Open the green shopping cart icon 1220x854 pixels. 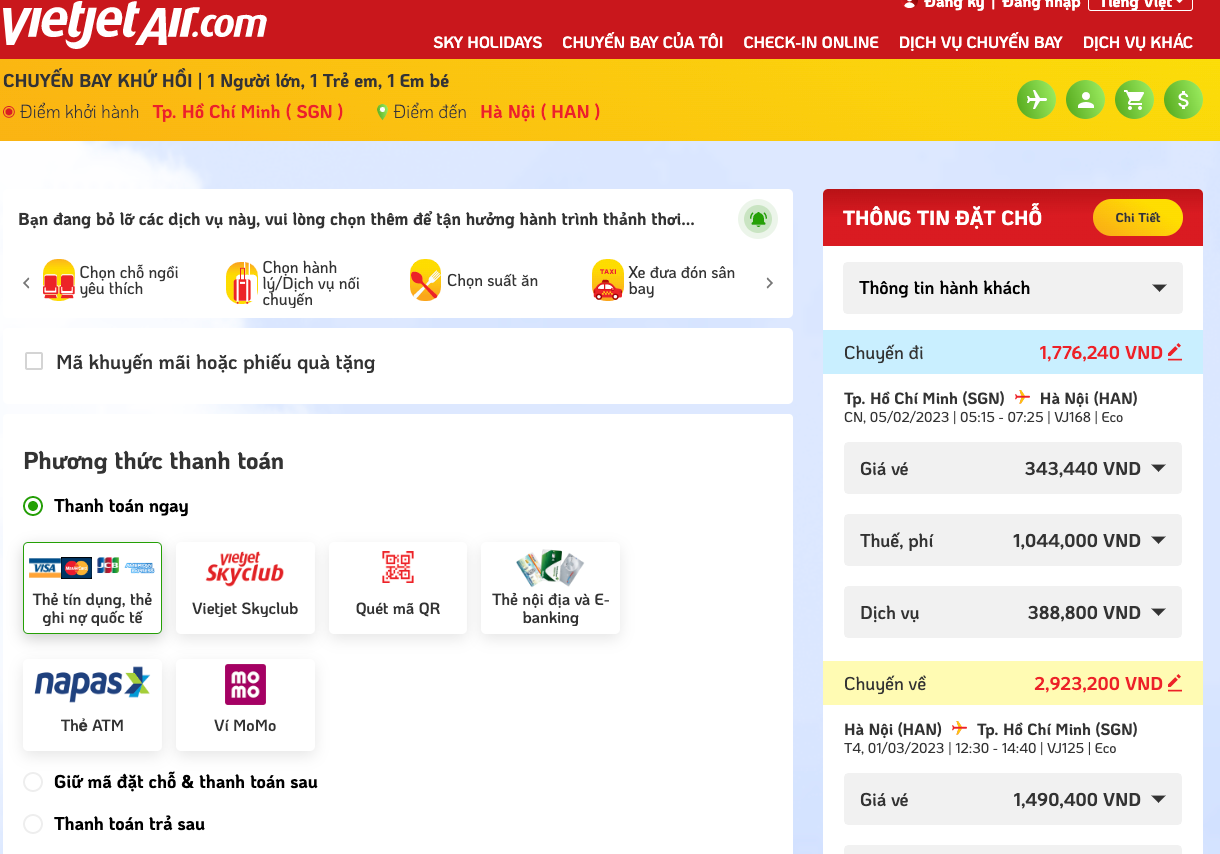[x=1134, y=100]
